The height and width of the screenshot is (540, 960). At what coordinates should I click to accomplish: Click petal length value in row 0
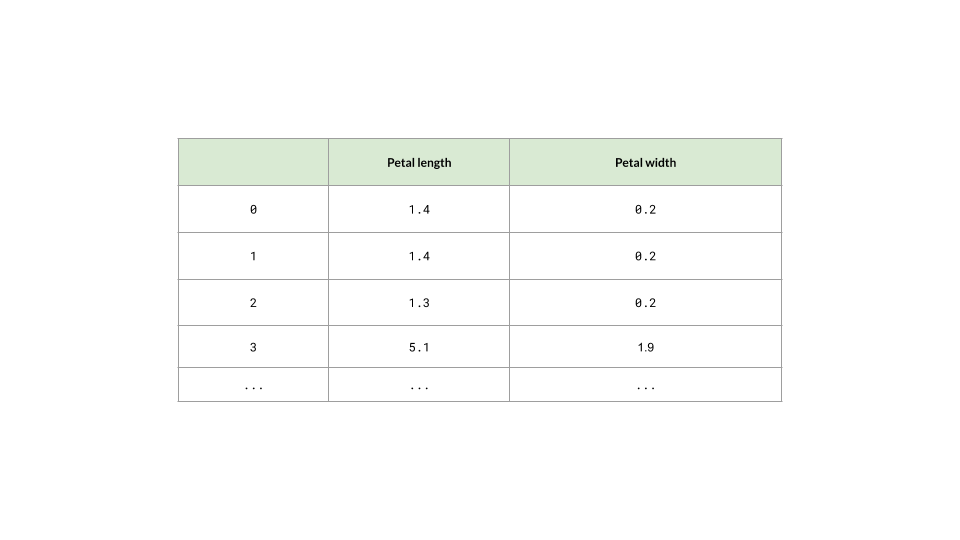click(419, 209)
